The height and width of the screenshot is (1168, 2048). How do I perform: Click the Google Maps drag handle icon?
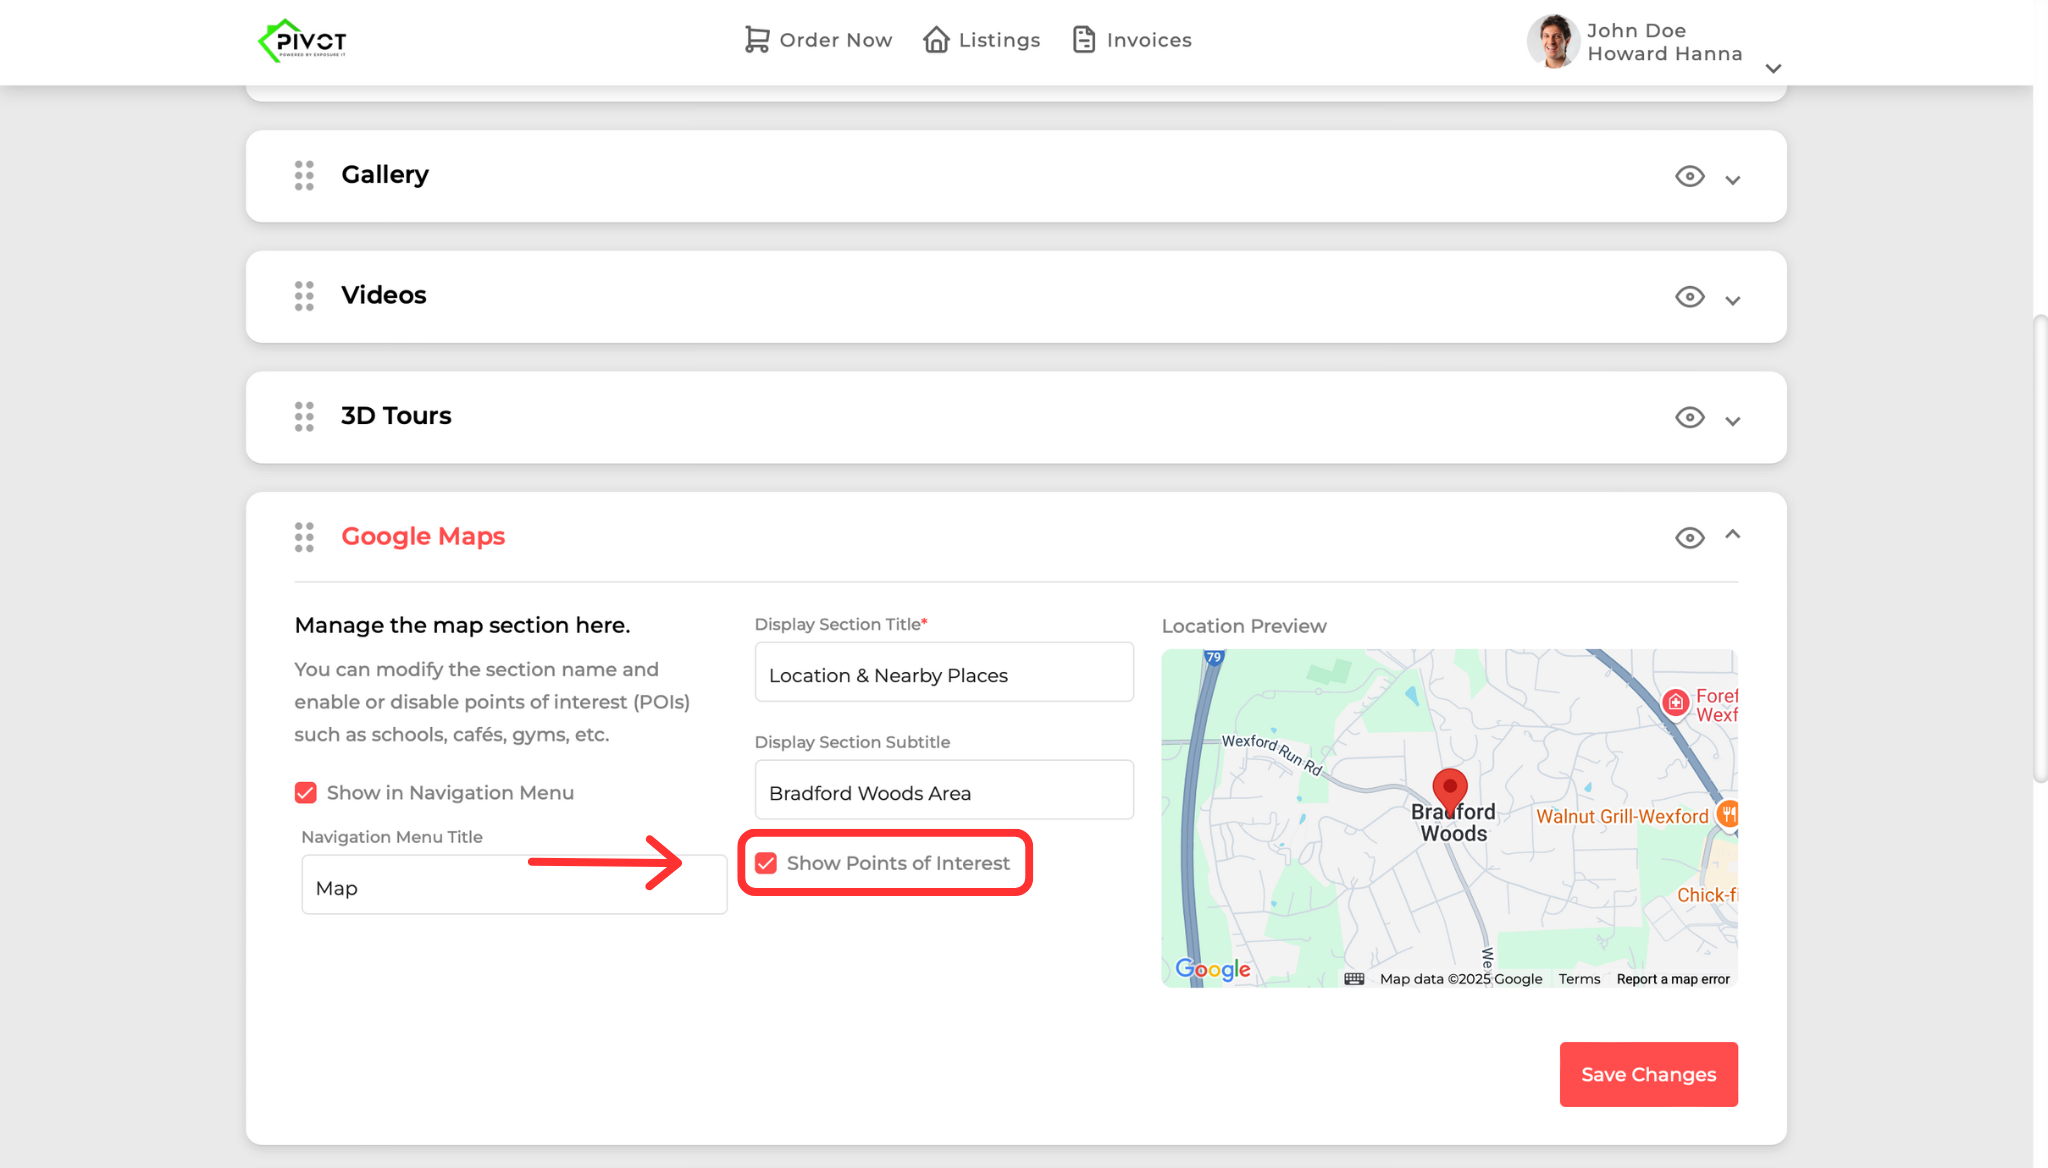click(x=304, y=537)
